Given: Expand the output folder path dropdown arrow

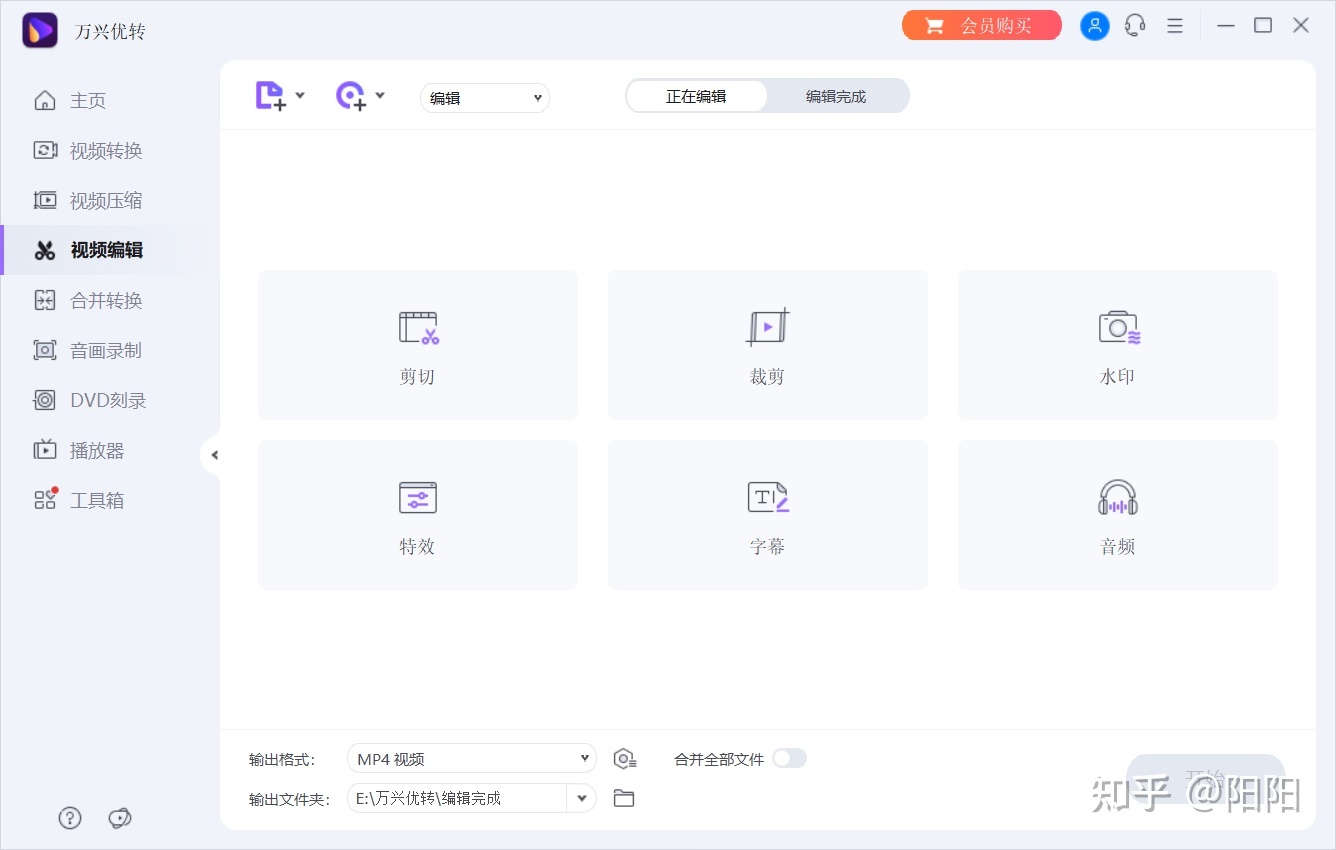Looking at the screenshot, I should coord(582,798).
